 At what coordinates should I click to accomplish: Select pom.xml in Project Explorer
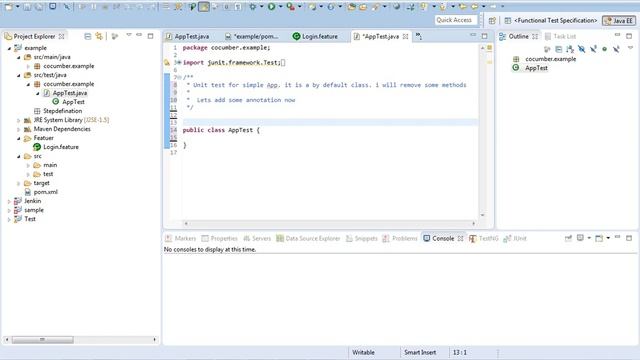tap(45, 192)
